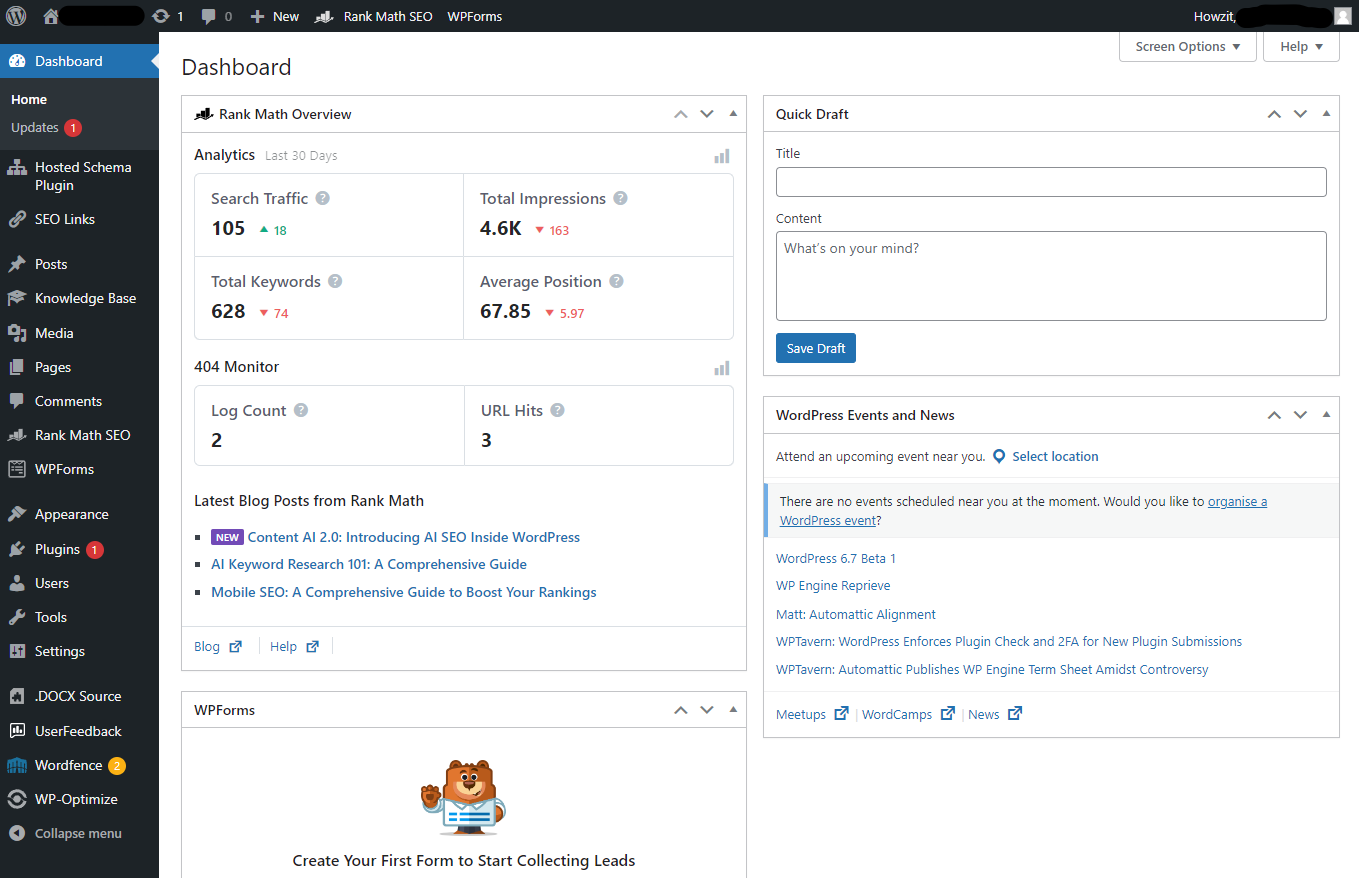1359x878 pixels.
Task: Collapse the Quick Draft widget
Action: click(x=1326, y=113)
